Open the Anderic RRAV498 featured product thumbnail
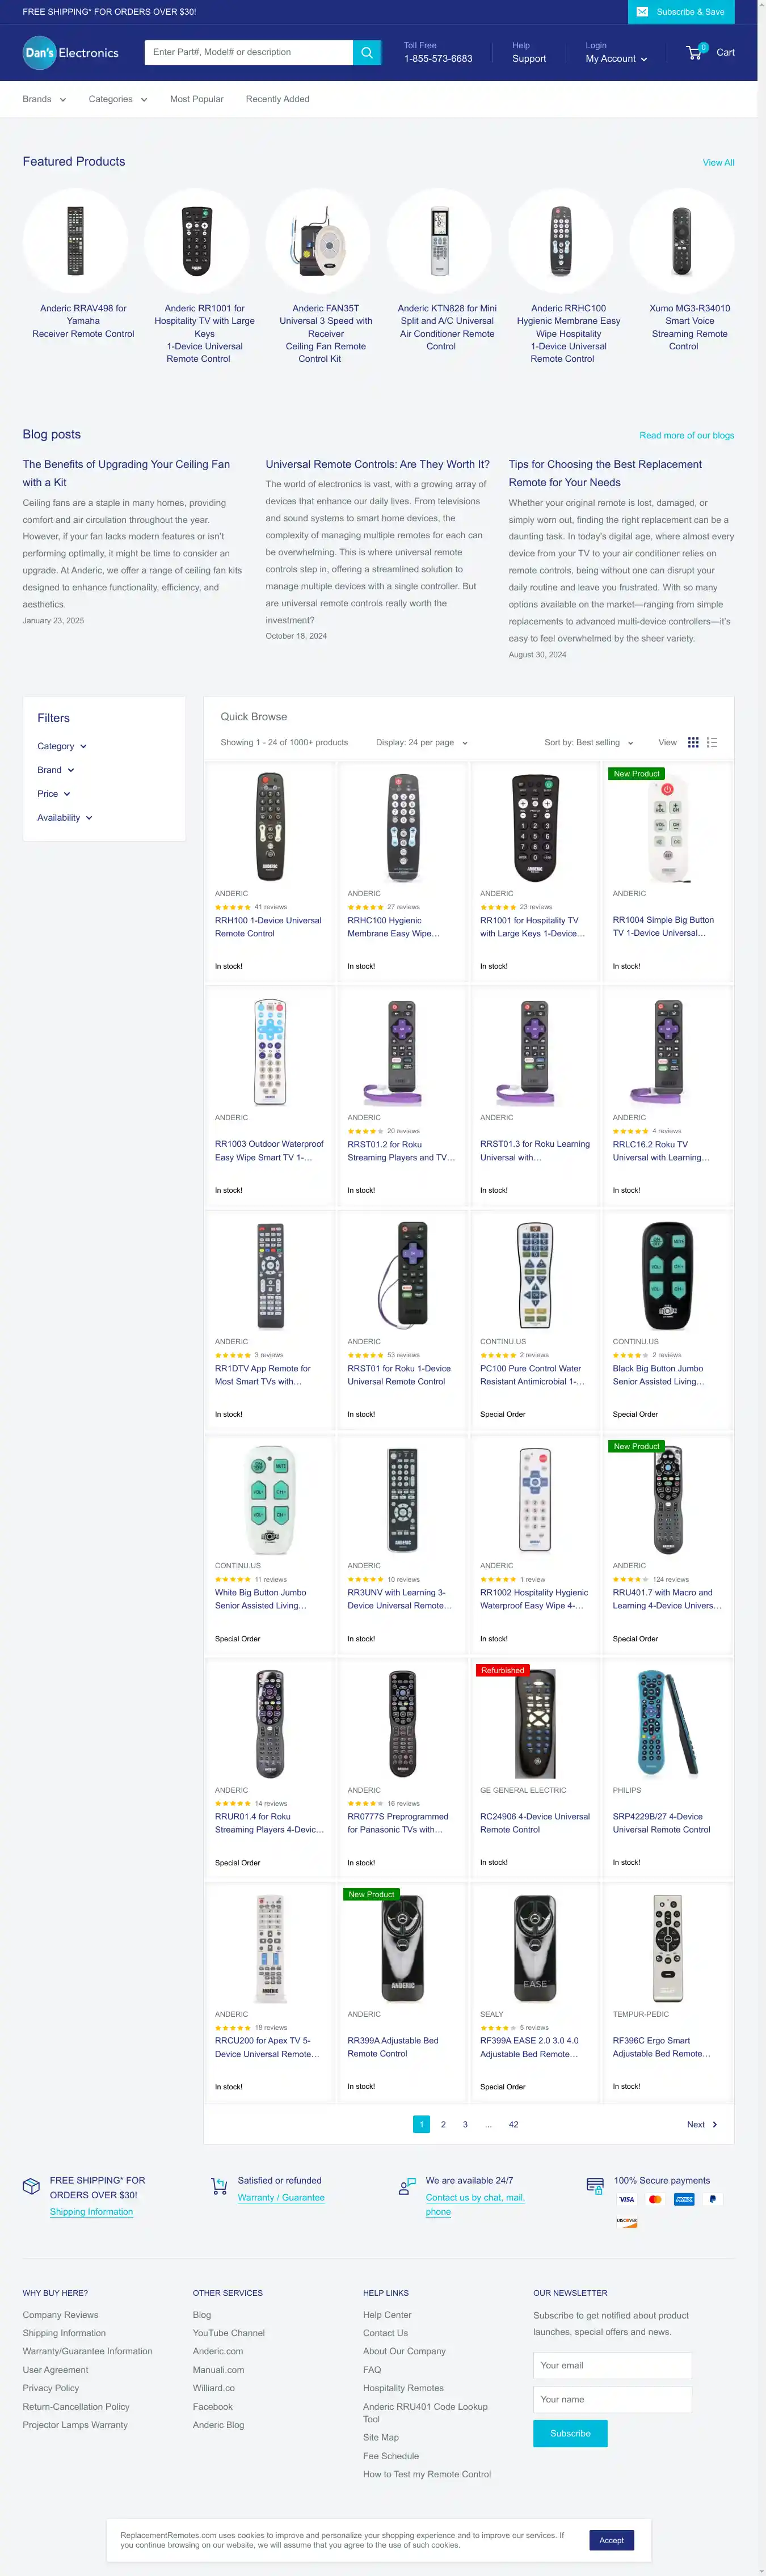The width and height of the screenshot is (766, 2576). (75, 241)
